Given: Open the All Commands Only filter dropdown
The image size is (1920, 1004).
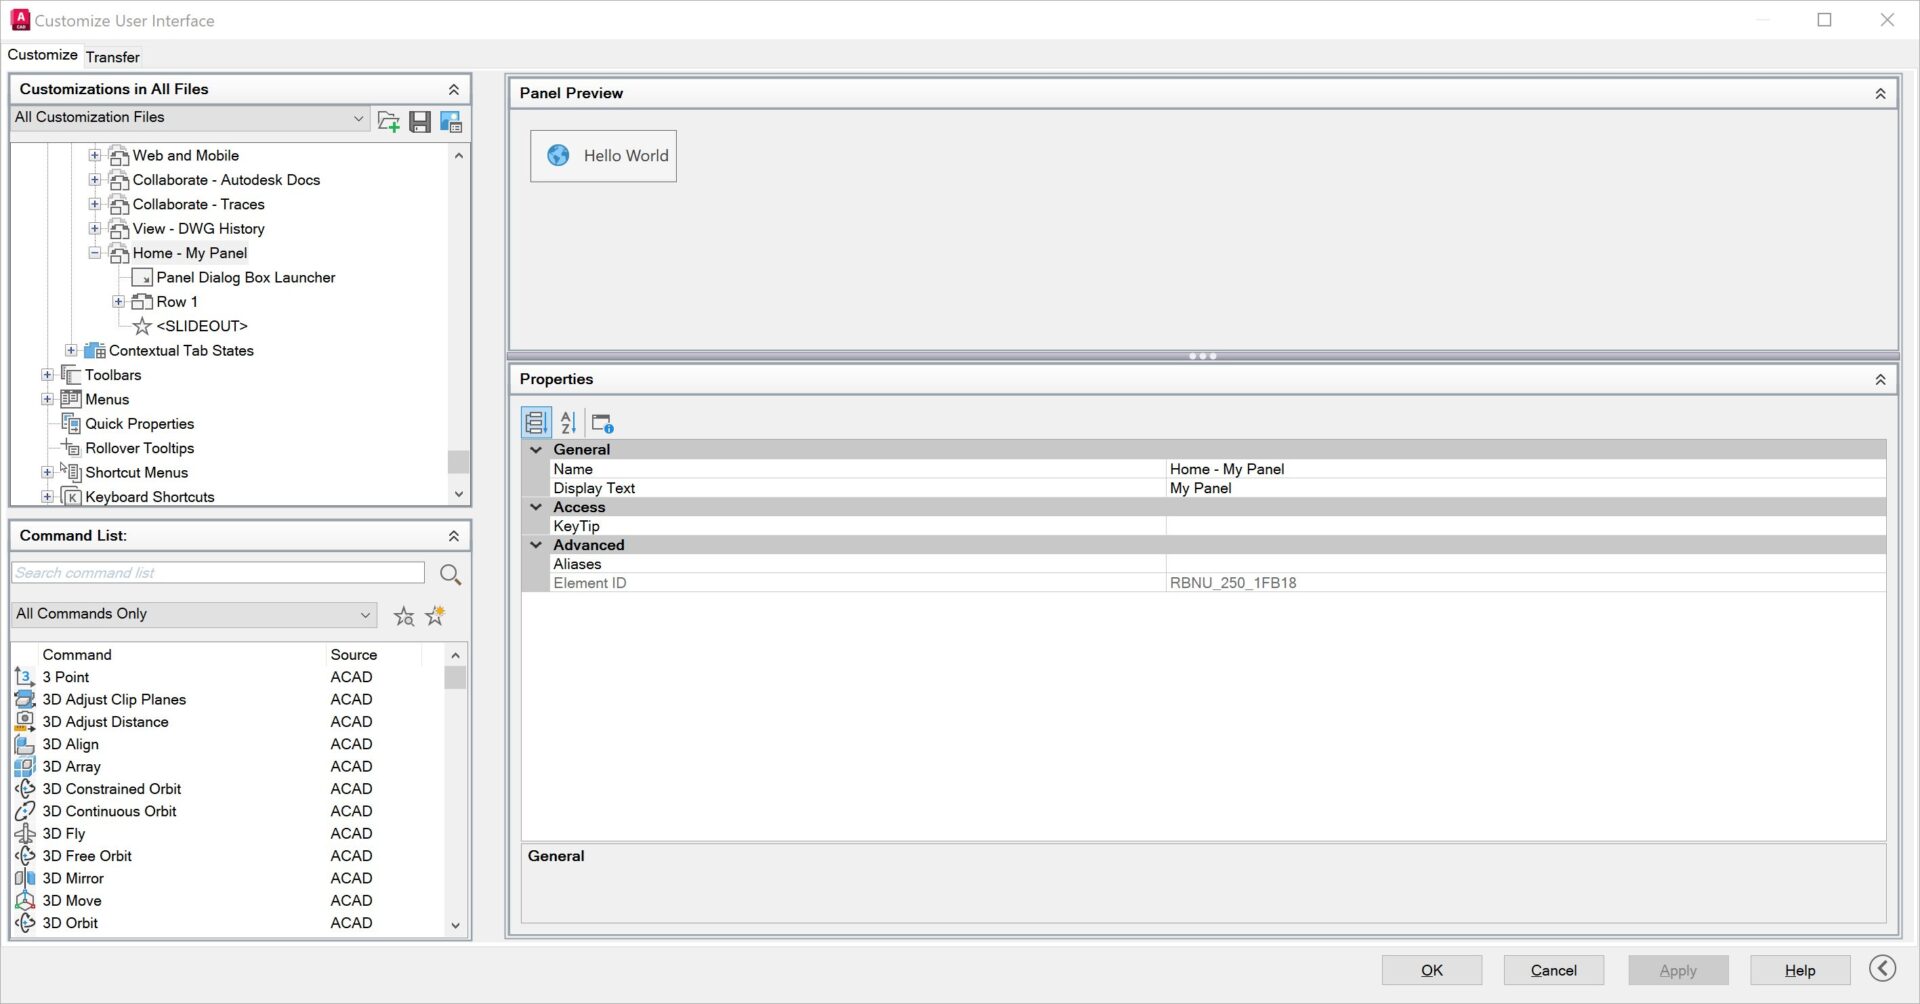Looking at the screenshot, I should tap(194, 614).
